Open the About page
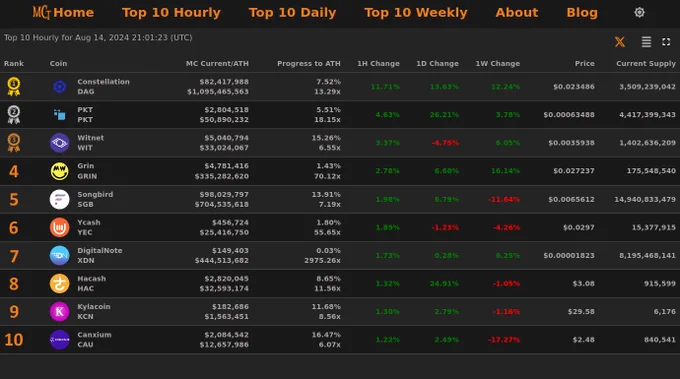 tap(517, 13)
